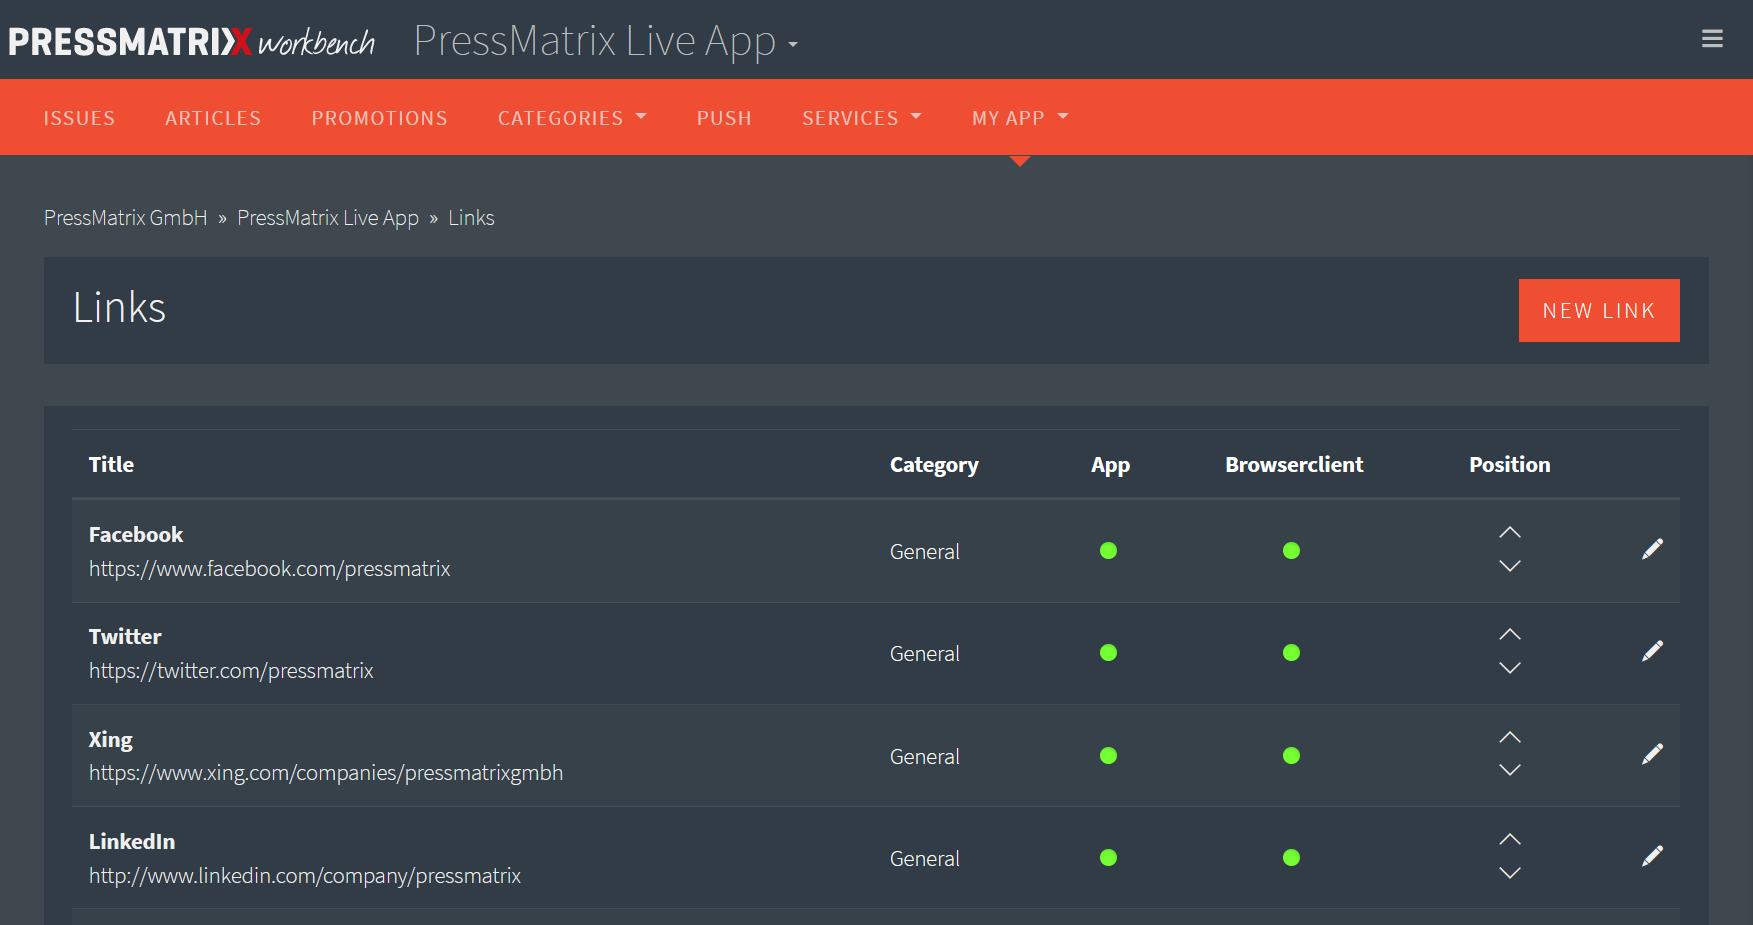Follow the PressMatrix GmbH breadcrumb
1753x925 pixels.
(x=126, y=218)
